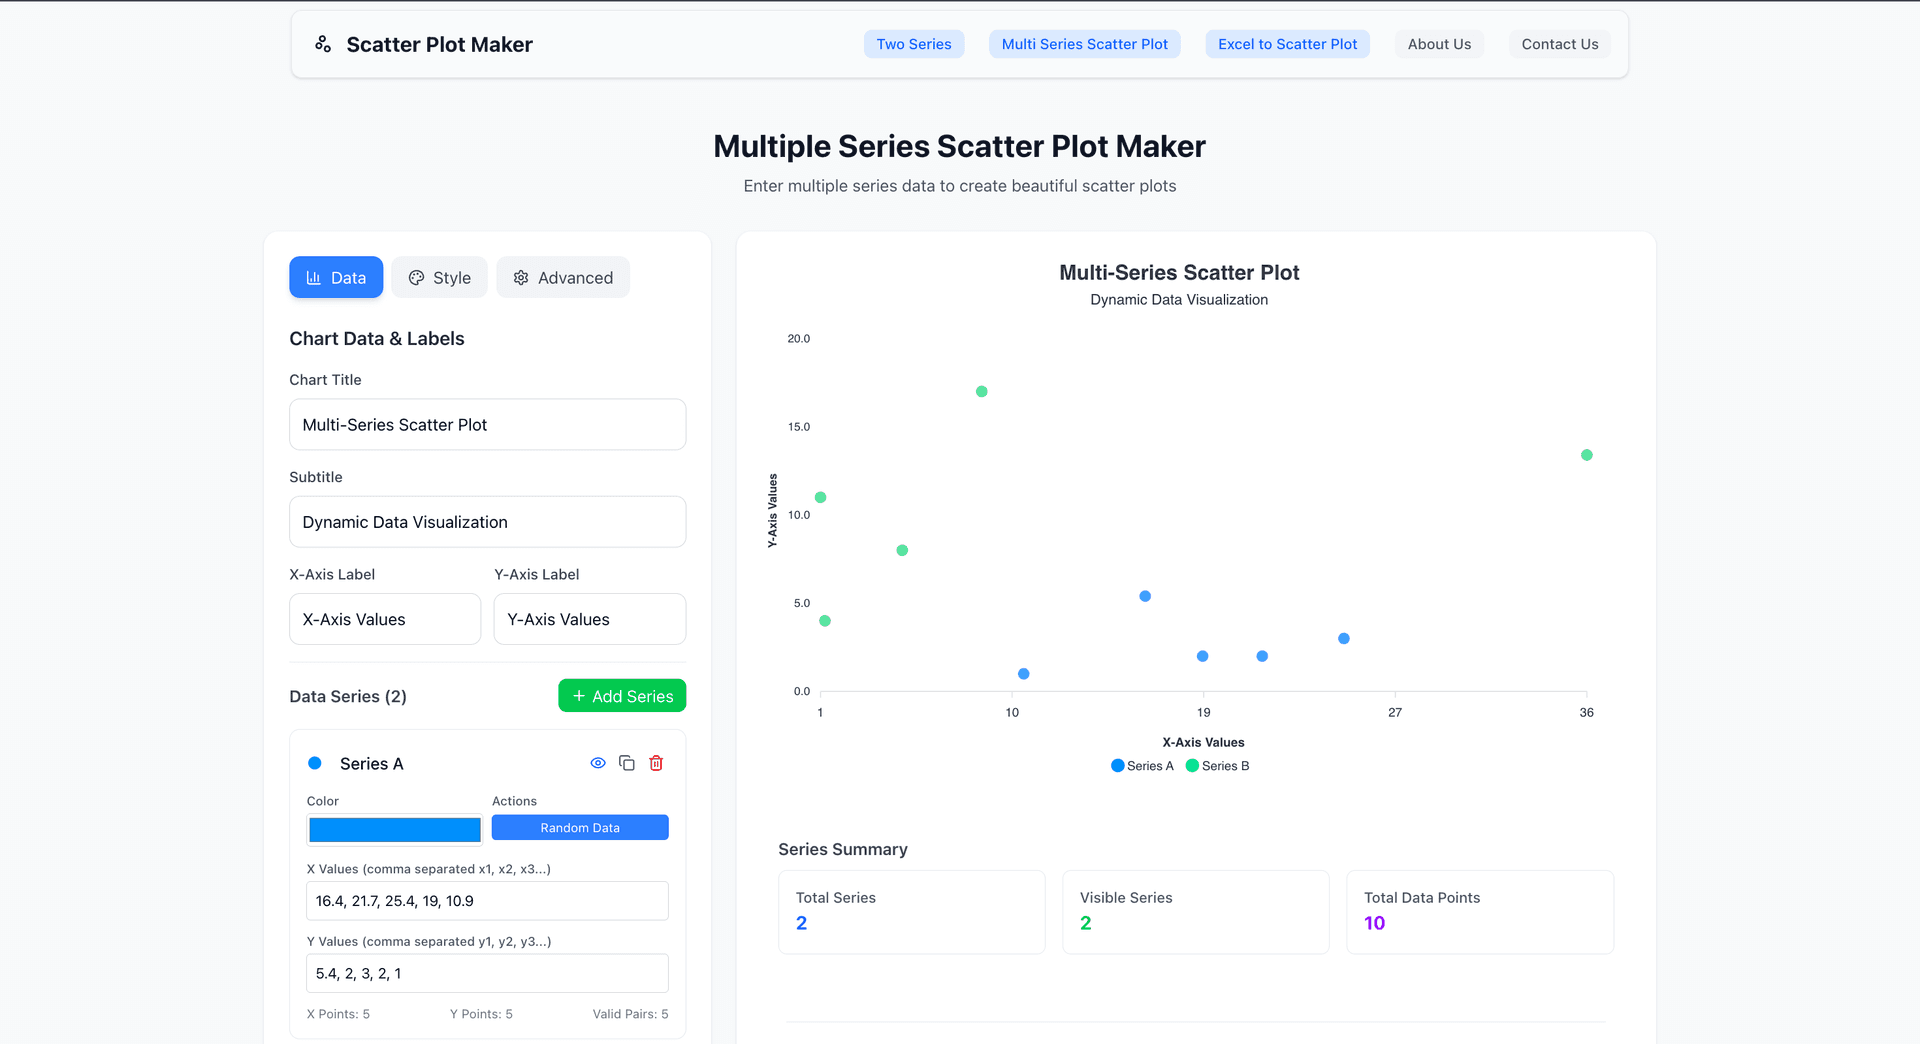Click the Series A blue dot indicator
The width and height of the screenshot is (1920, 1044).
[x=315, y=762]
